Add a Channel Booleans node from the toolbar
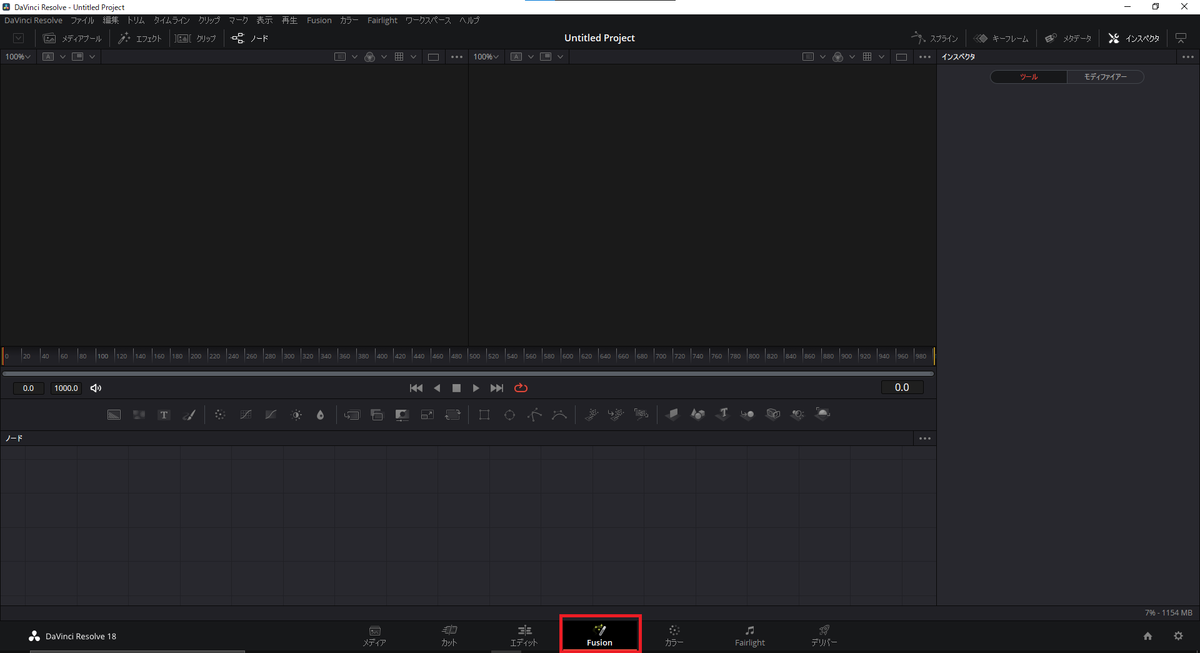 click(x=377, y=414)
